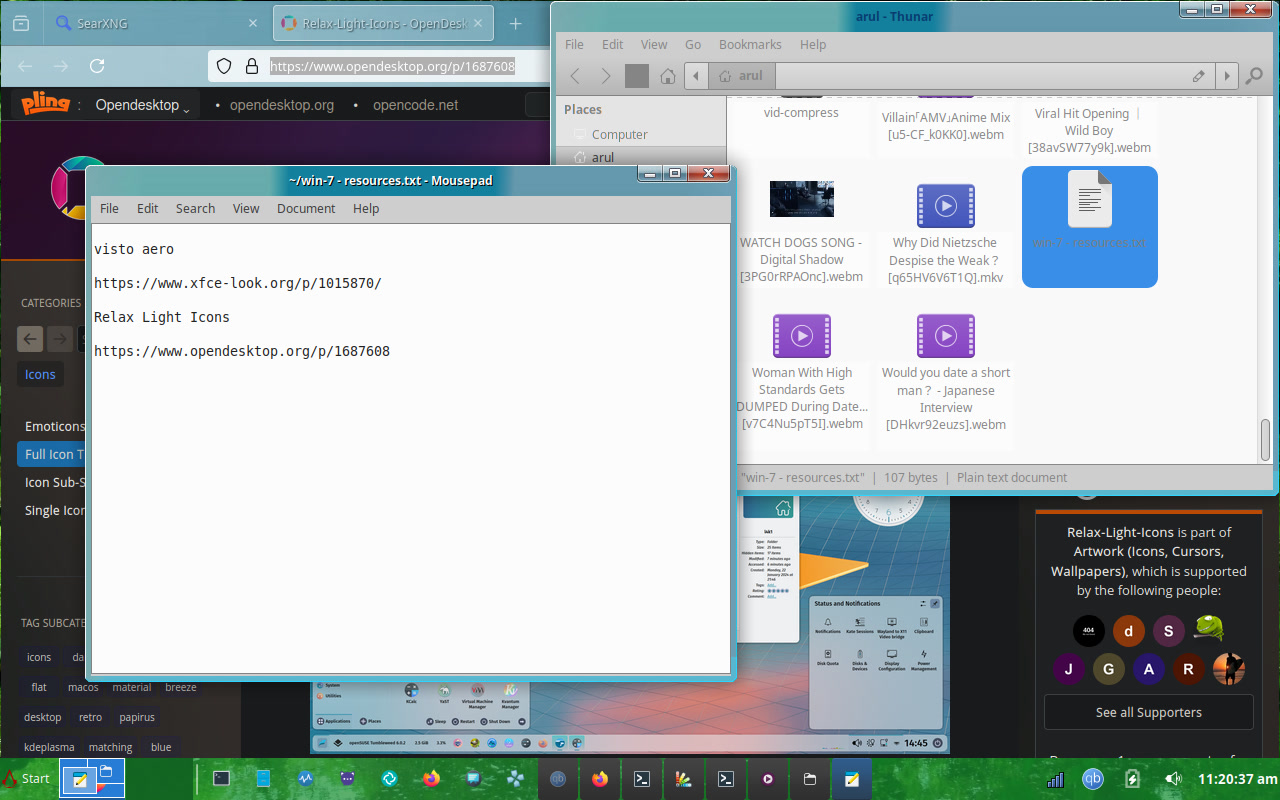The width and height of the screenshot is (1280, 800).
Task: Click categories back arrow on webpage
Action: [30, 339]
